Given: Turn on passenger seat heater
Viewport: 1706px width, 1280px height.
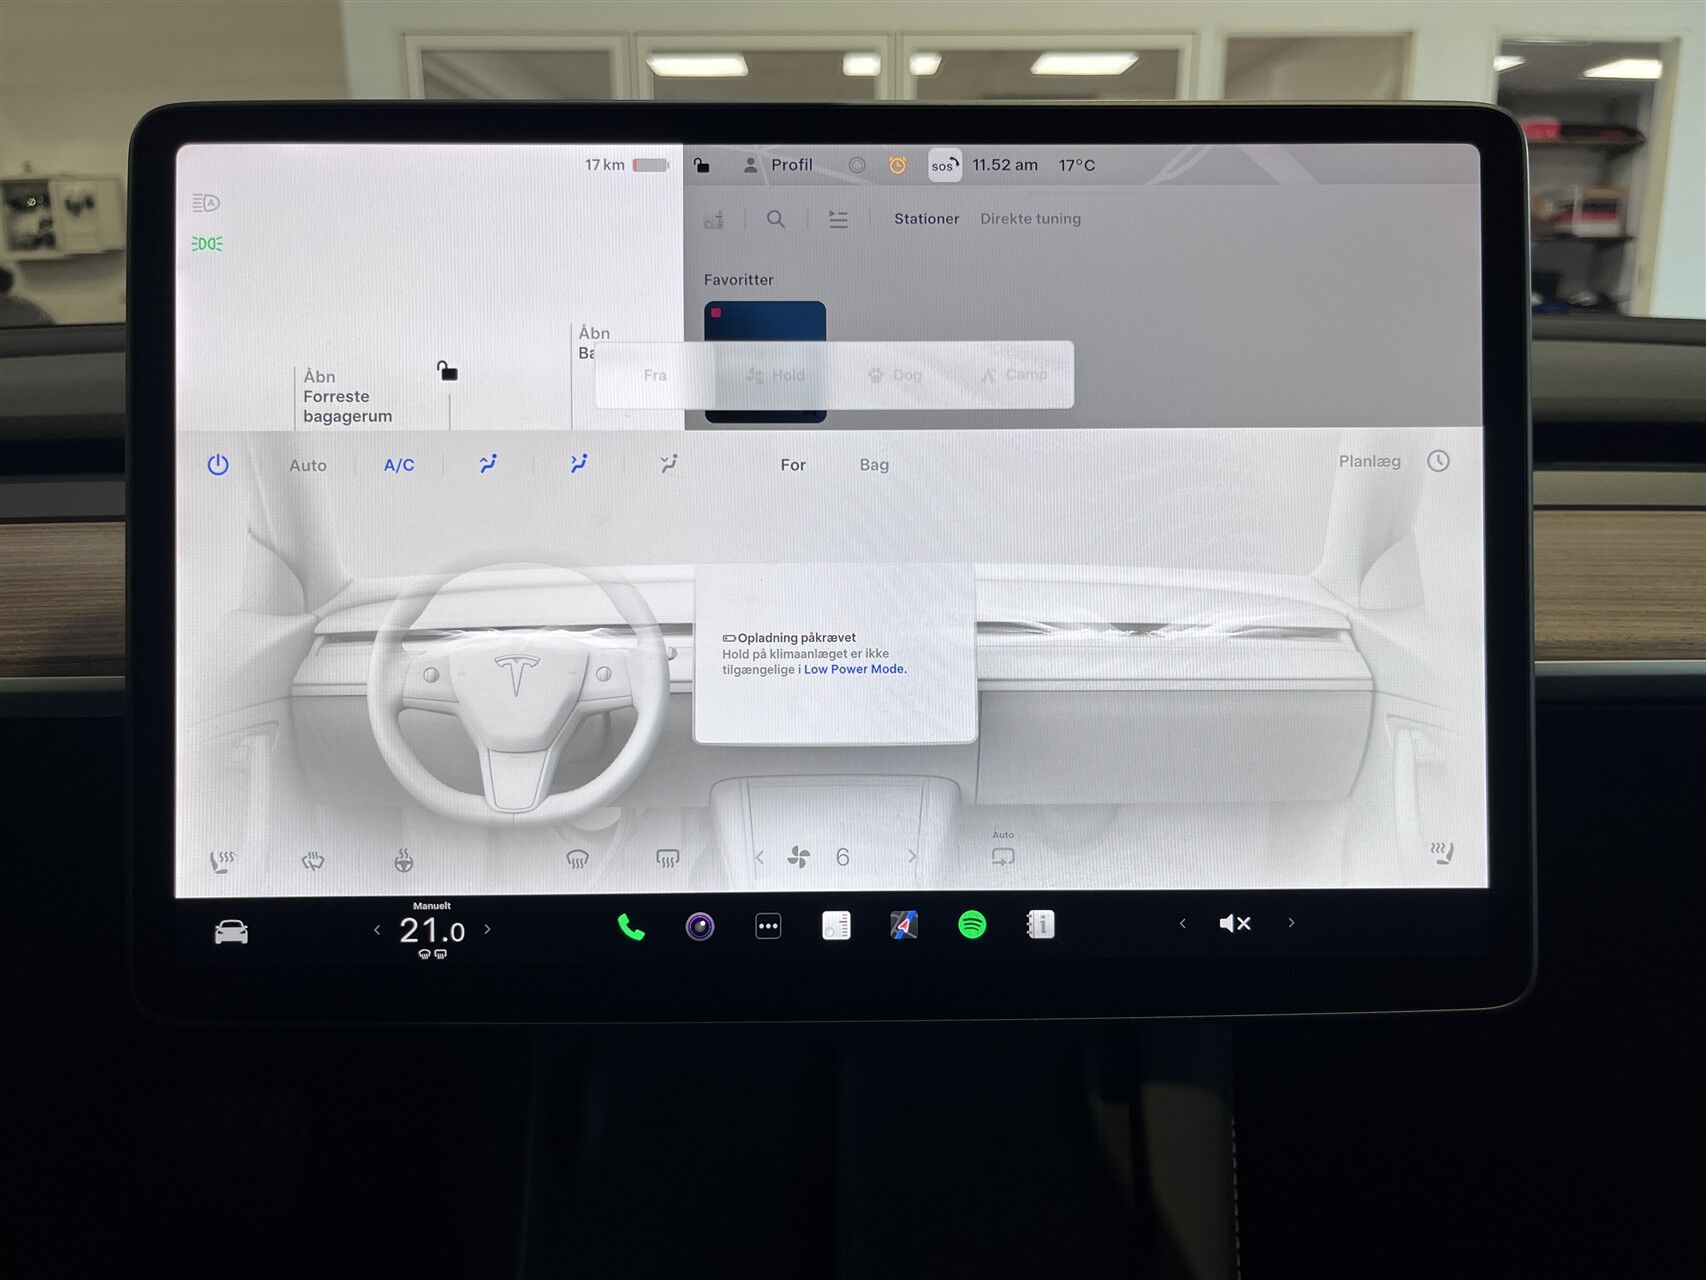Looking at the screenshot, I should click(1441, 853).
